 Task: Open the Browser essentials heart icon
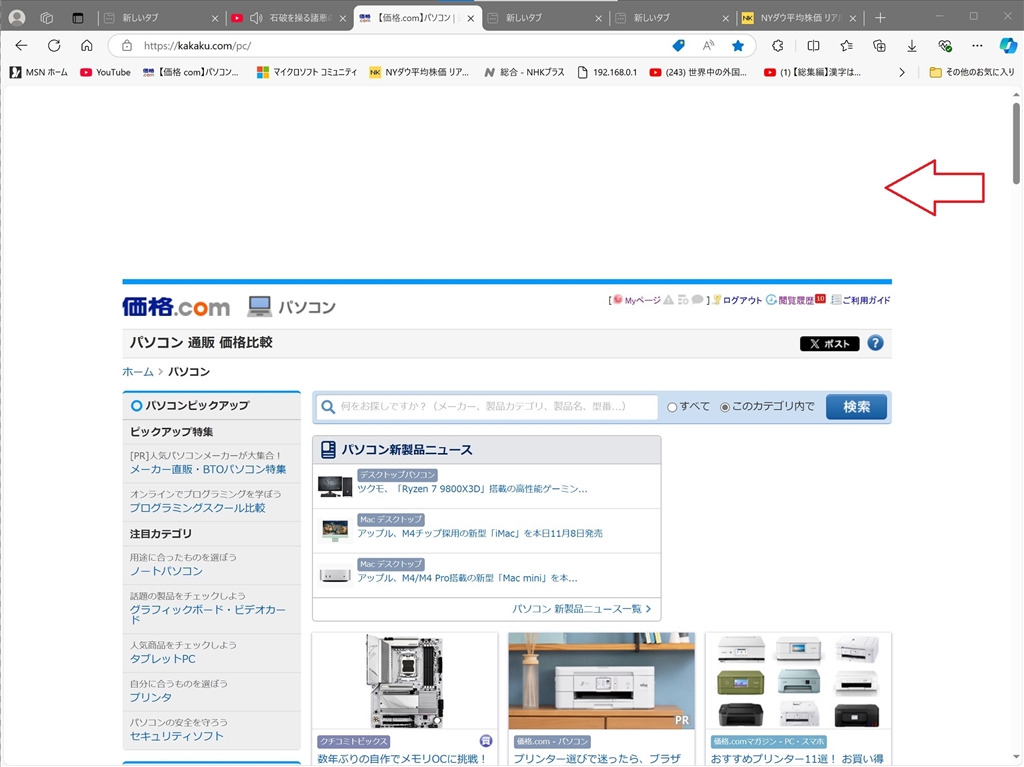pyautogui.click(x=944, y=46)
